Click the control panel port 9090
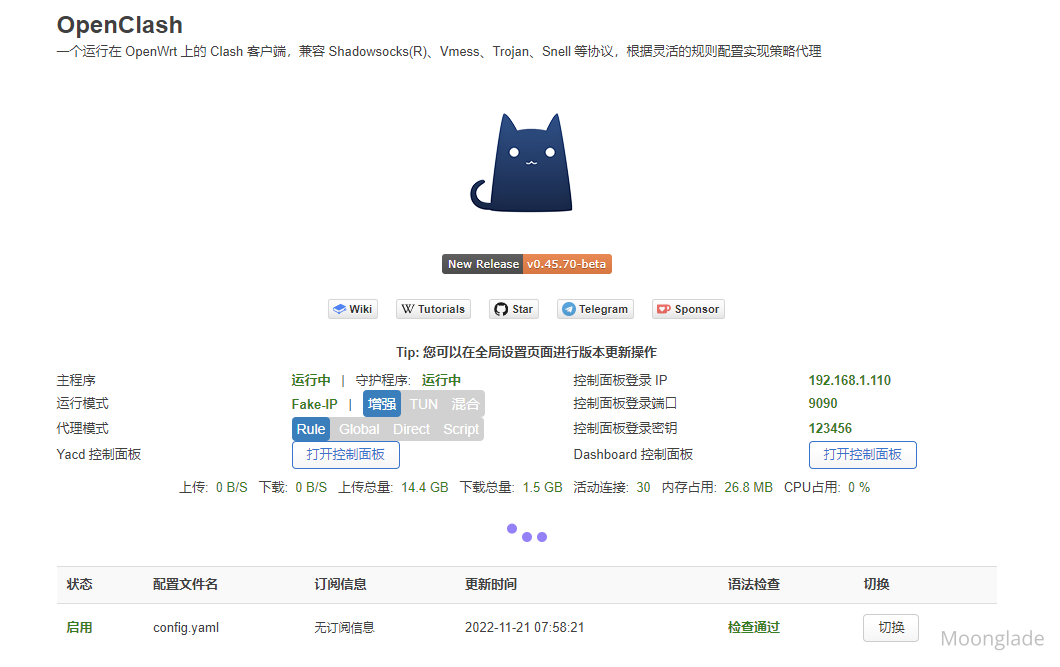 point(823,404)
